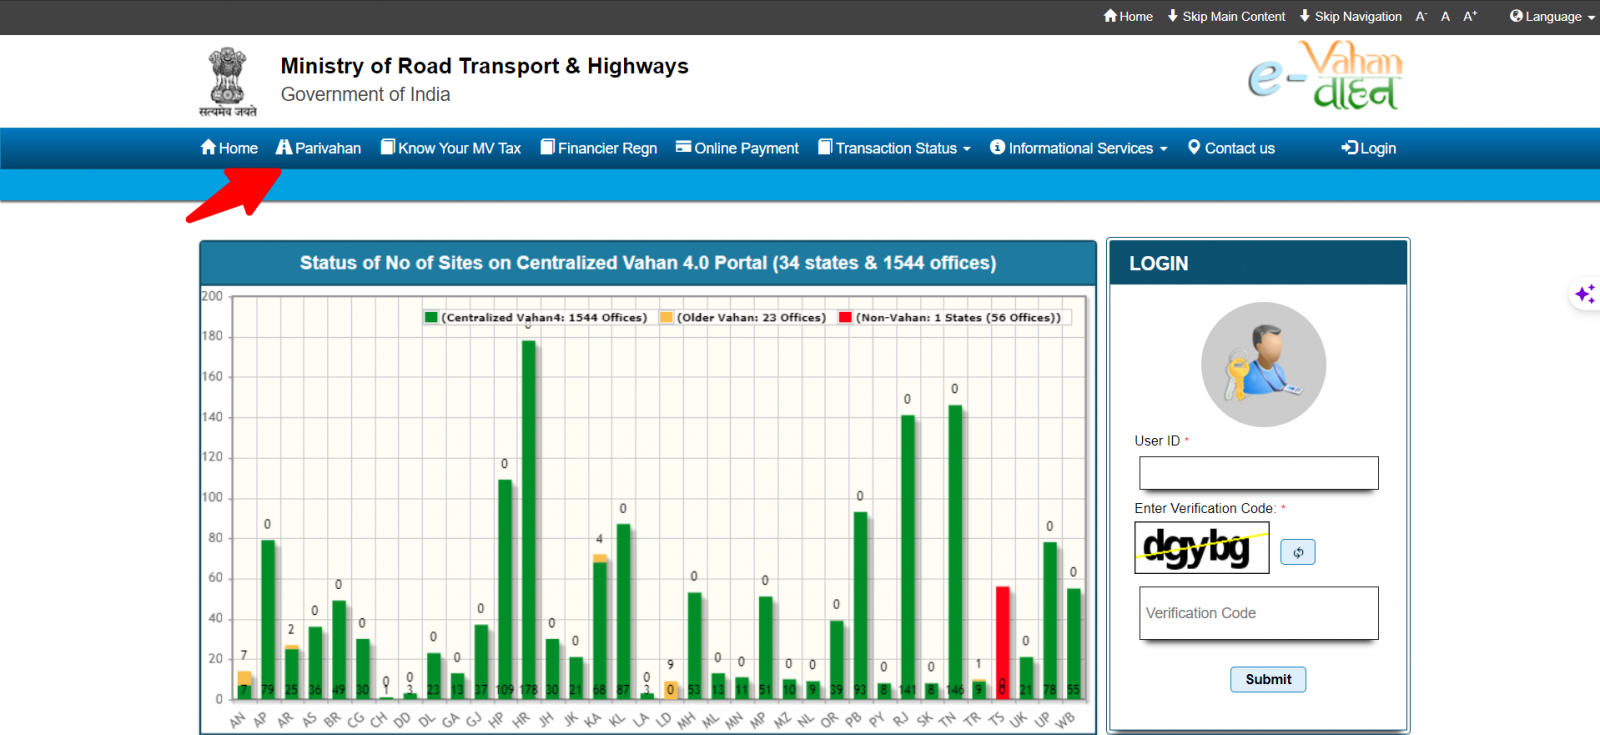This screenshot has height=735, width=1600.
Task: Click the Indian national emblem logo
Action: click(228, 82)
